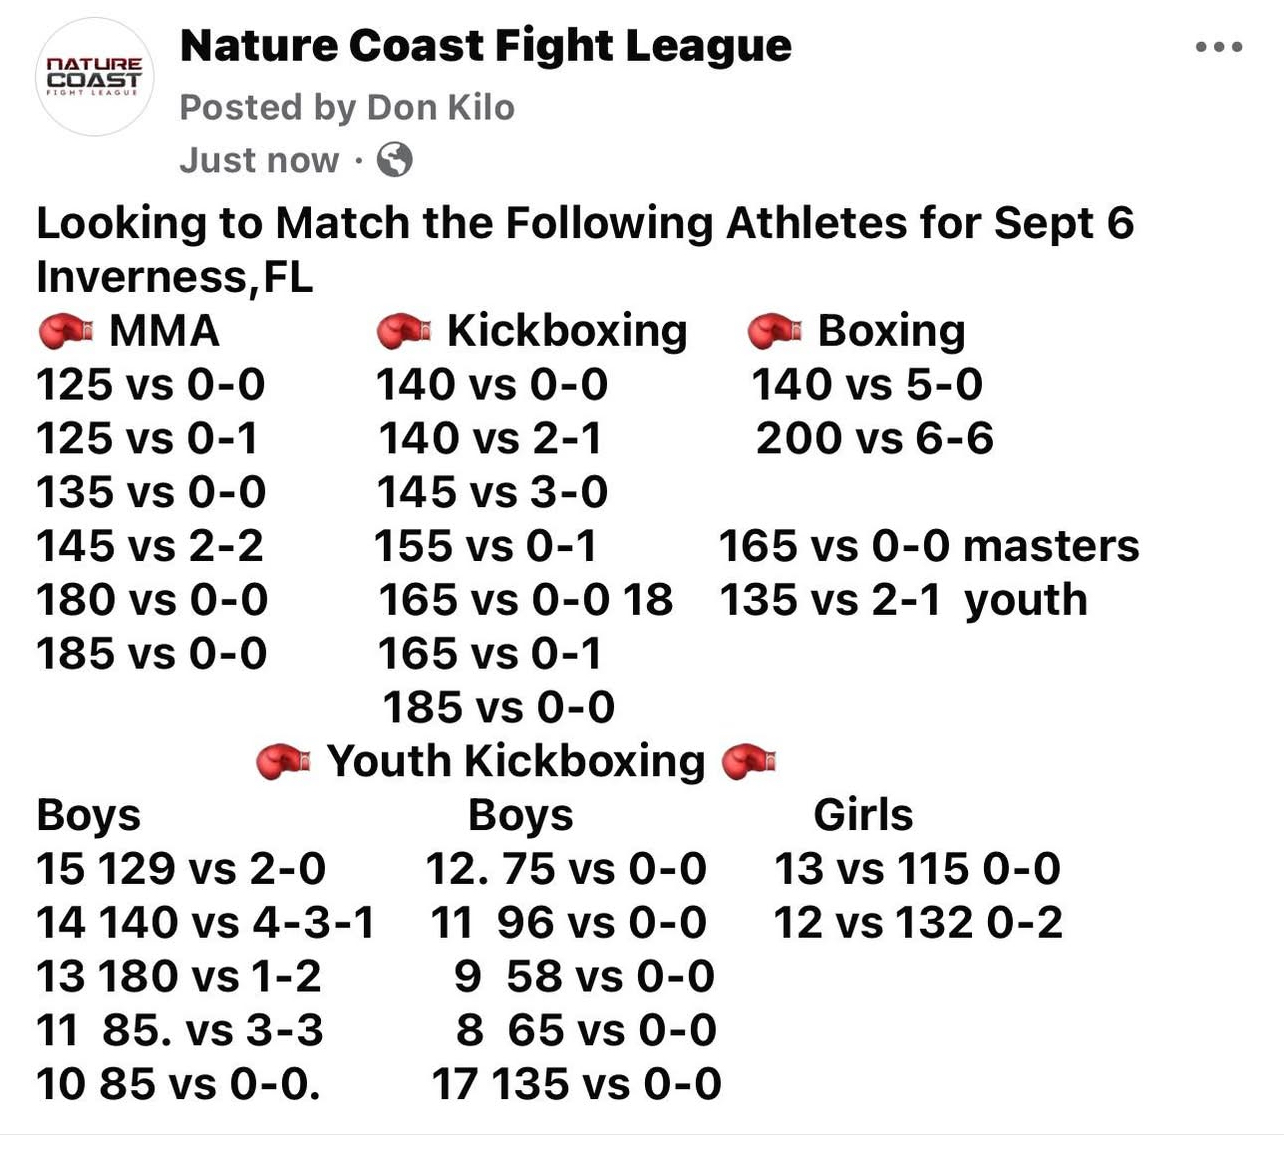Screen dimensions: 1284x1150
Task: Click the Youth Kickboxing heading text
Action: (516, 761)
